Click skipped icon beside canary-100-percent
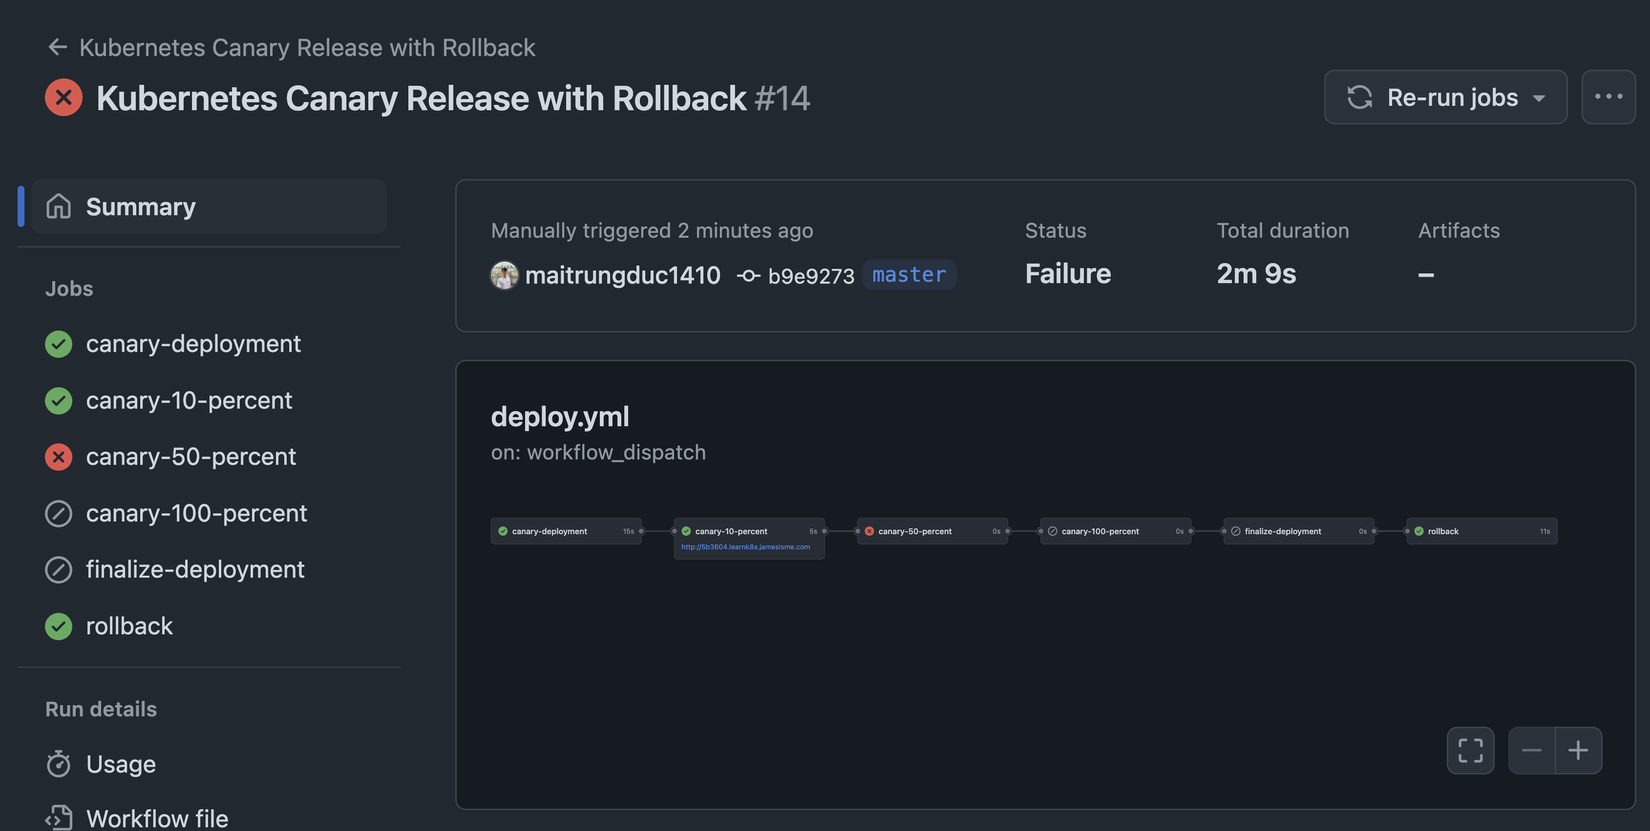The image size is (1650, 831). [x=59, y=514]
